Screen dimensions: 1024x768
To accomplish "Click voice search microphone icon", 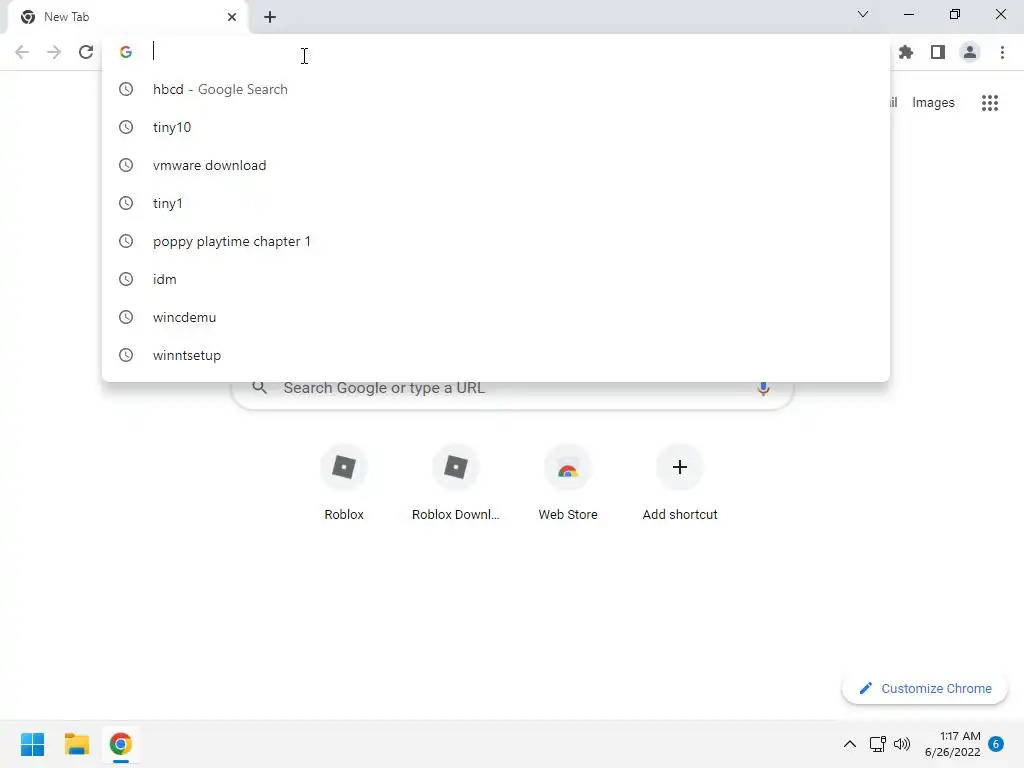I will pos(763,388).
